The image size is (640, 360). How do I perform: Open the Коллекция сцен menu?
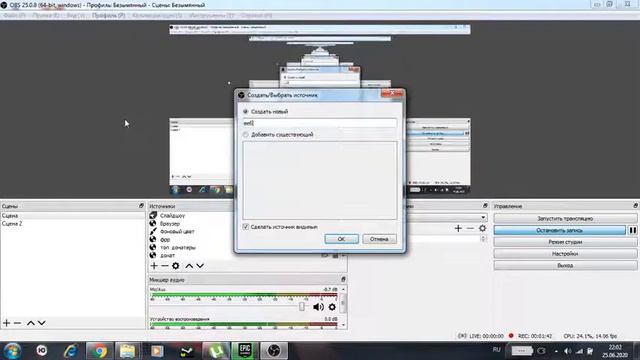coord(157,16)
